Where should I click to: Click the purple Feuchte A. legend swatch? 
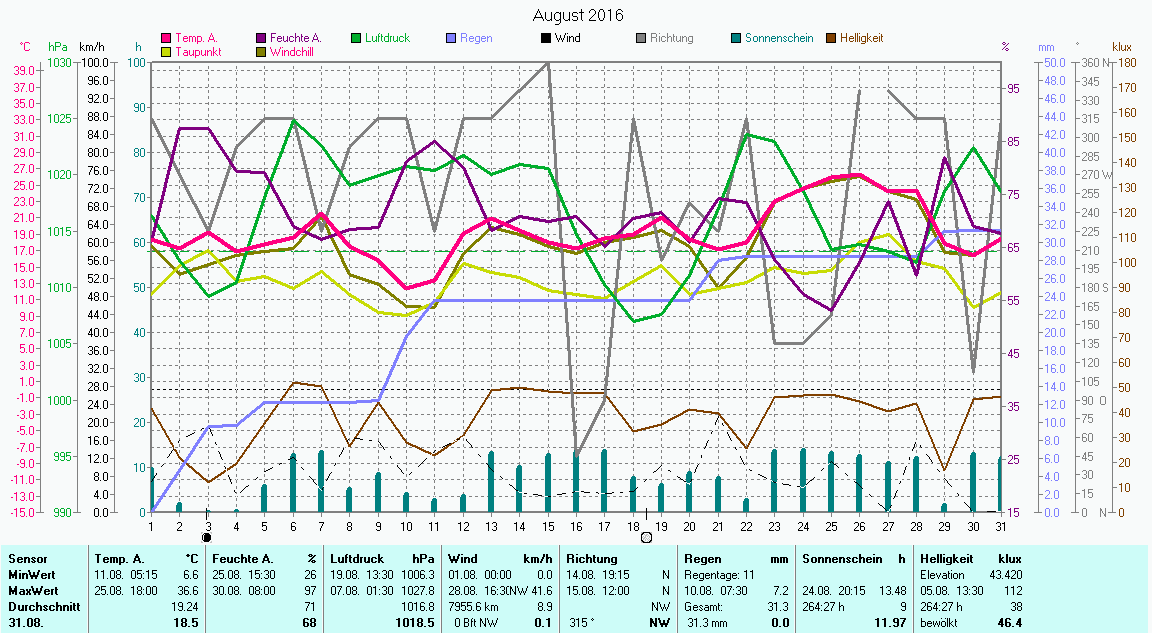262,38
